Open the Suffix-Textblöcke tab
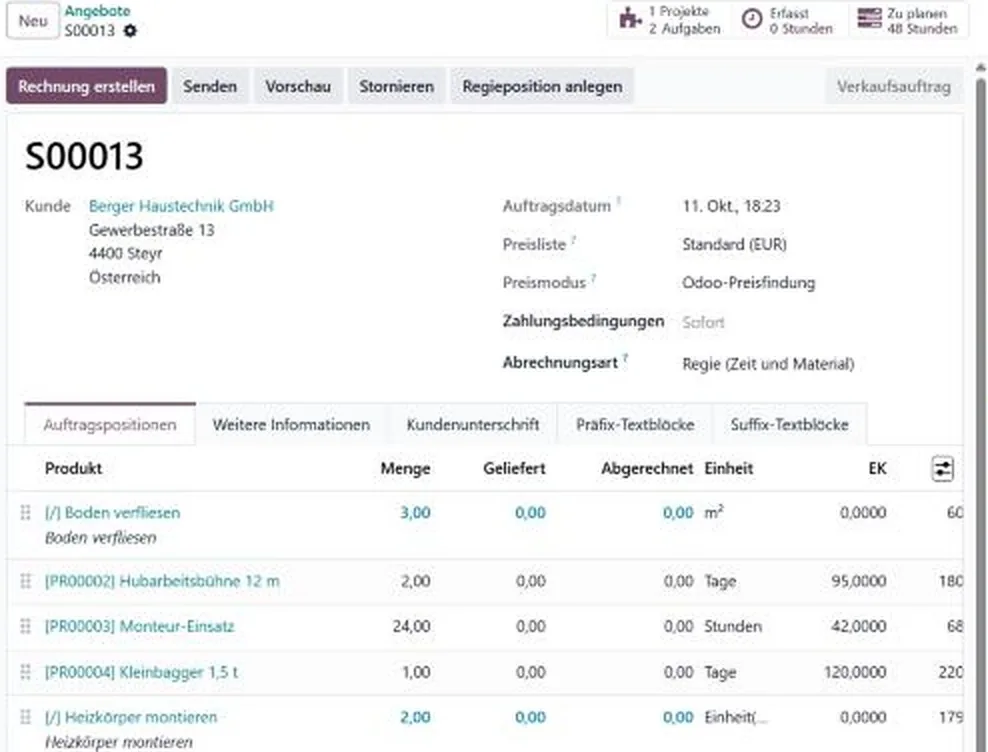The height and width of the screenshot is (752, 988). [x=790, y=425]
